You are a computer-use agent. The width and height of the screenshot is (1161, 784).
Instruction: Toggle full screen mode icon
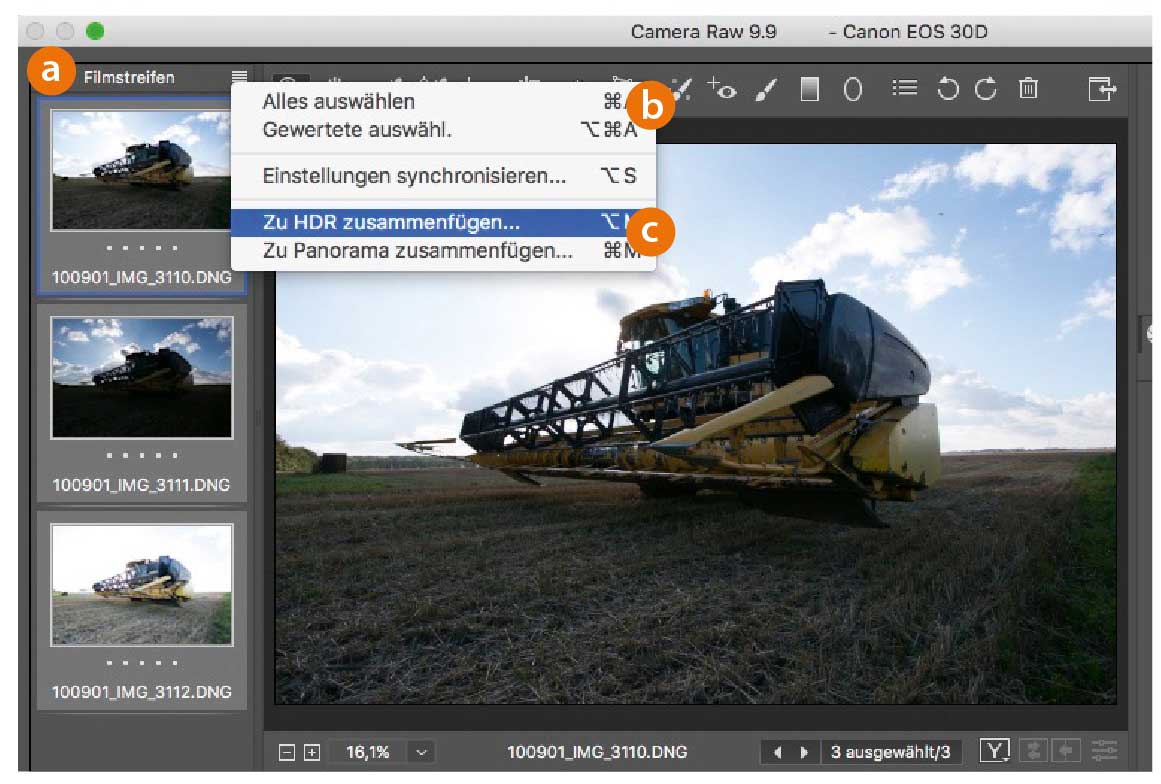(x=1100, y=90)
